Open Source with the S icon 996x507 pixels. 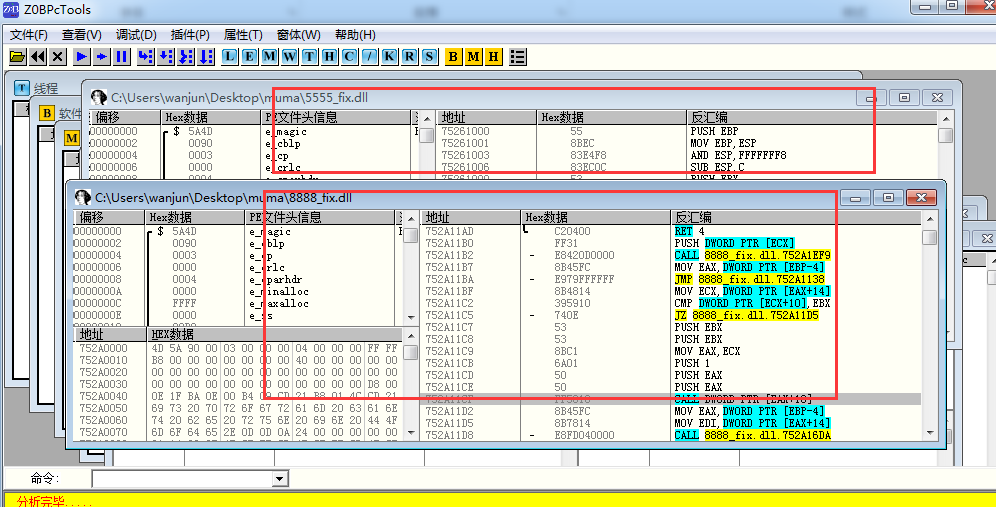[430, 57]
